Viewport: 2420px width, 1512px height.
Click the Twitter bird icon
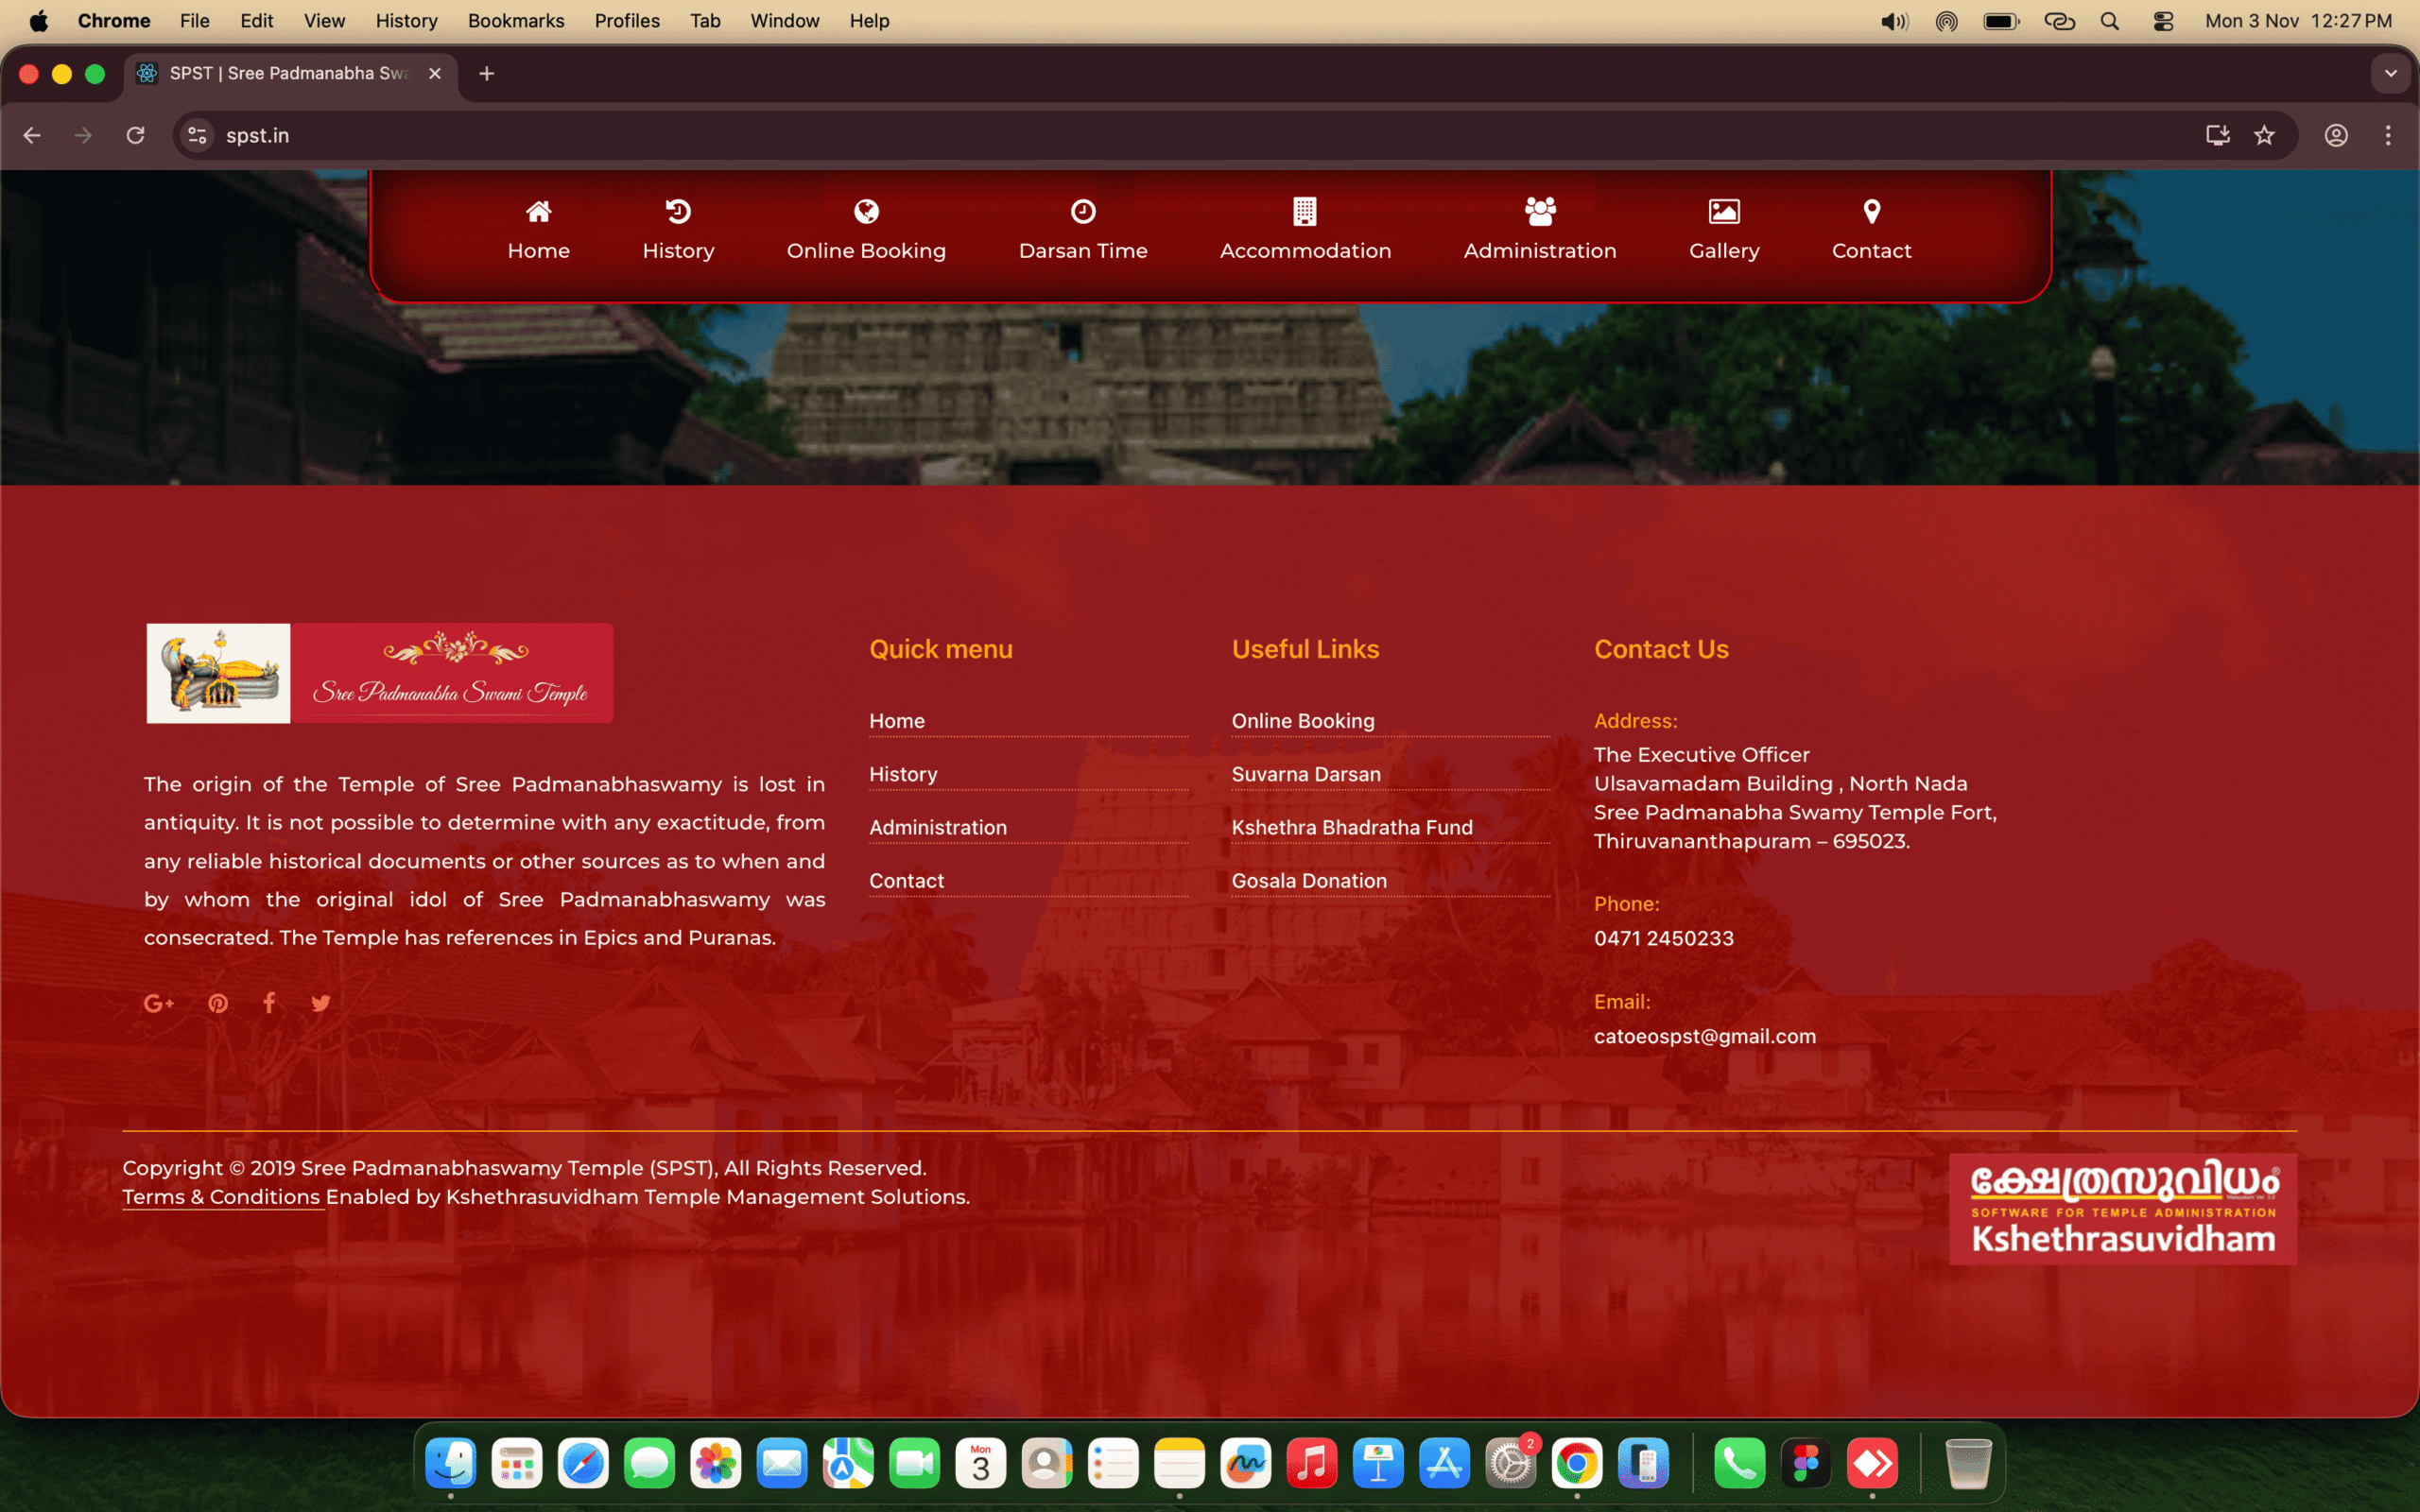(321, 1003)
